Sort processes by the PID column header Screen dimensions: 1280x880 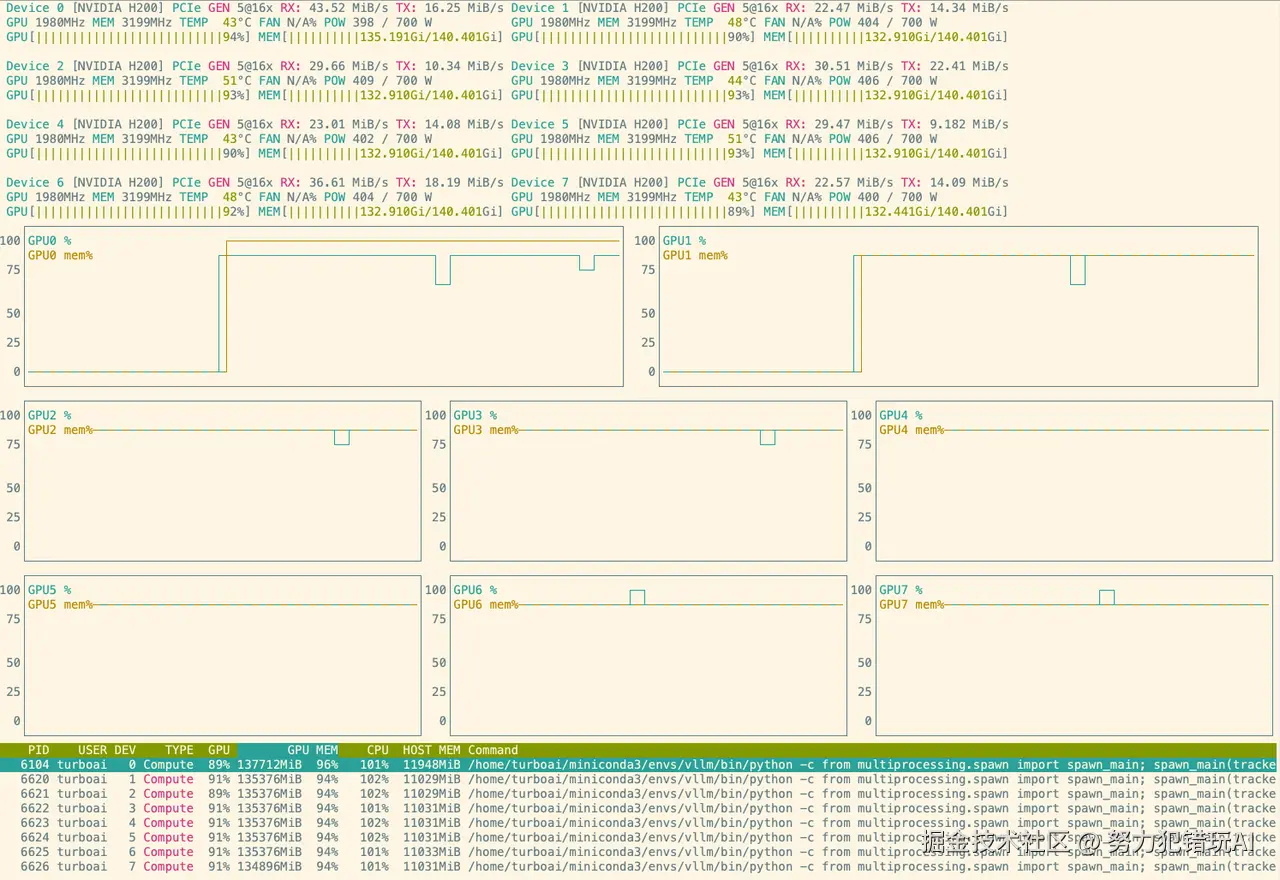(38, 750)
